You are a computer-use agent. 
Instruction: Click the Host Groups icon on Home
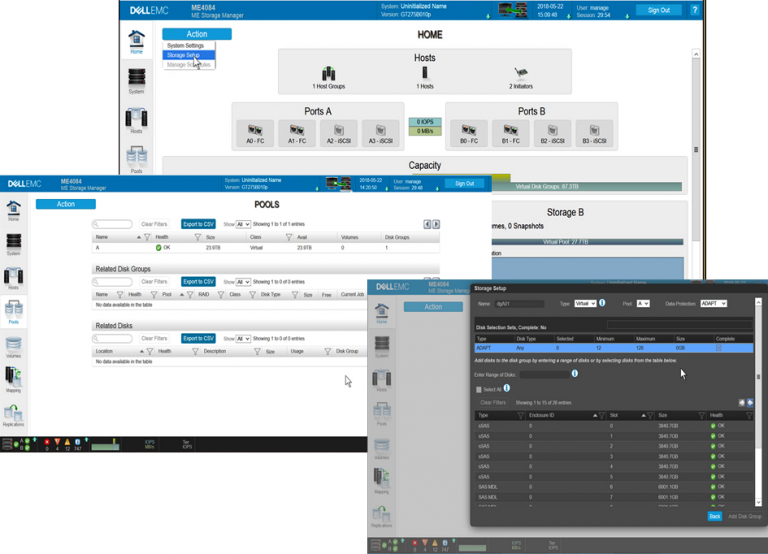coord(328,74)
